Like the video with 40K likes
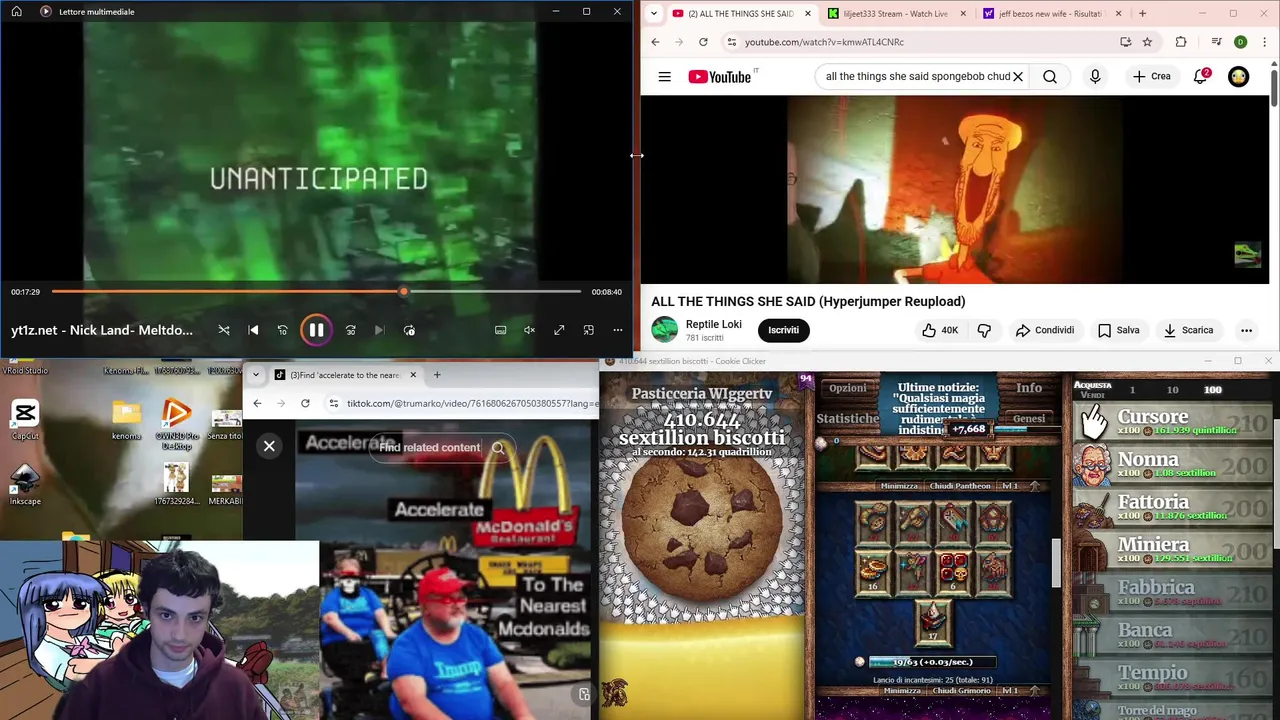 (x=939, y=330)
